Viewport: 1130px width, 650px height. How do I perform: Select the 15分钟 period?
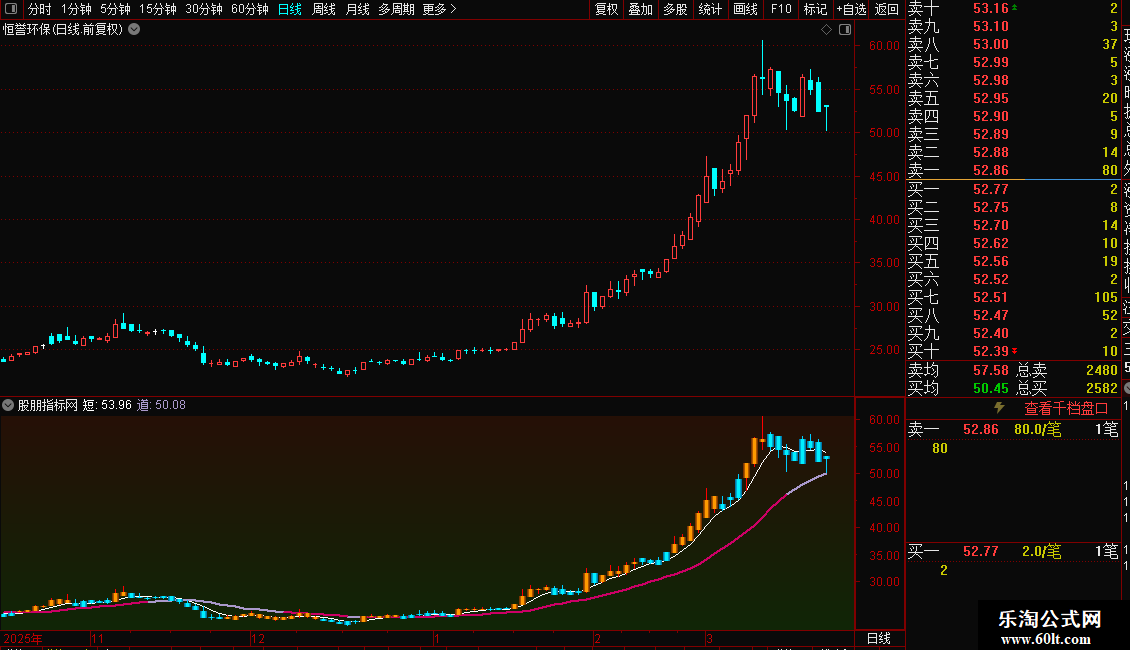pyautogui.click(x=157, y=9)
